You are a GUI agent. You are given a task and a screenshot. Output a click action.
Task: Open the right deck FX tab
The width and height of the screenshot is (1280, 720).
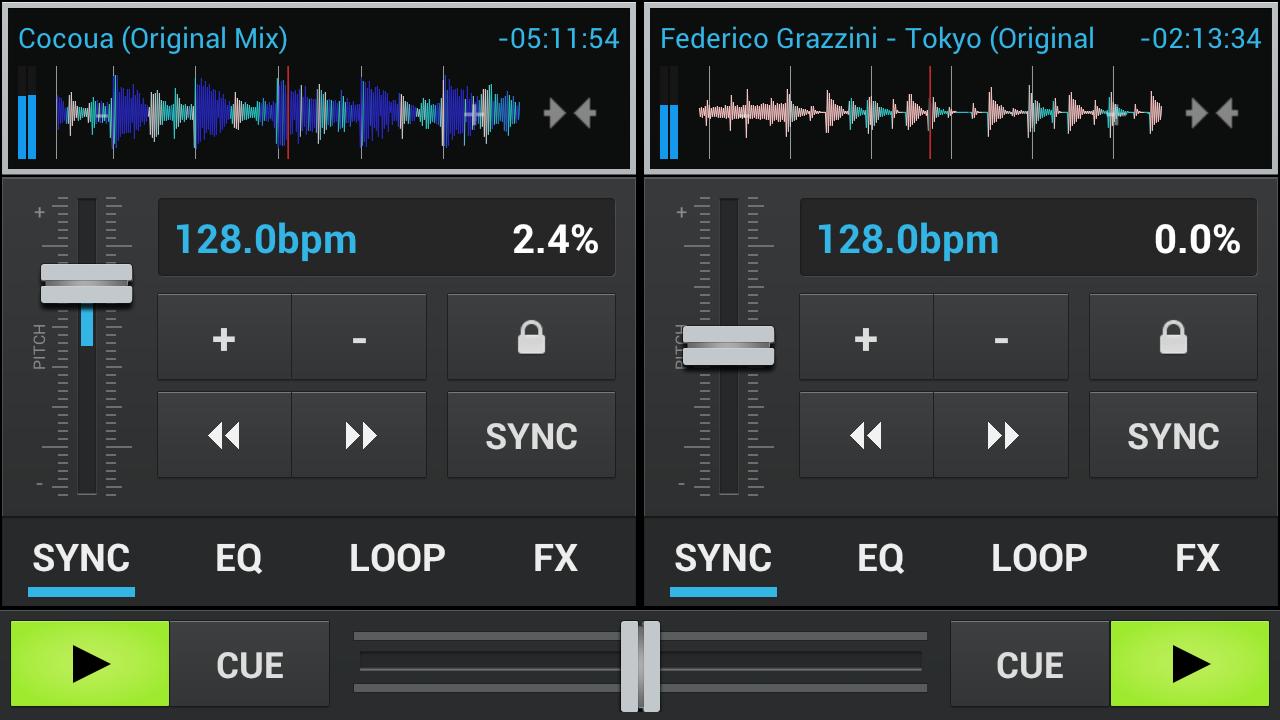pyautogui.click(x=1197, y=558)
